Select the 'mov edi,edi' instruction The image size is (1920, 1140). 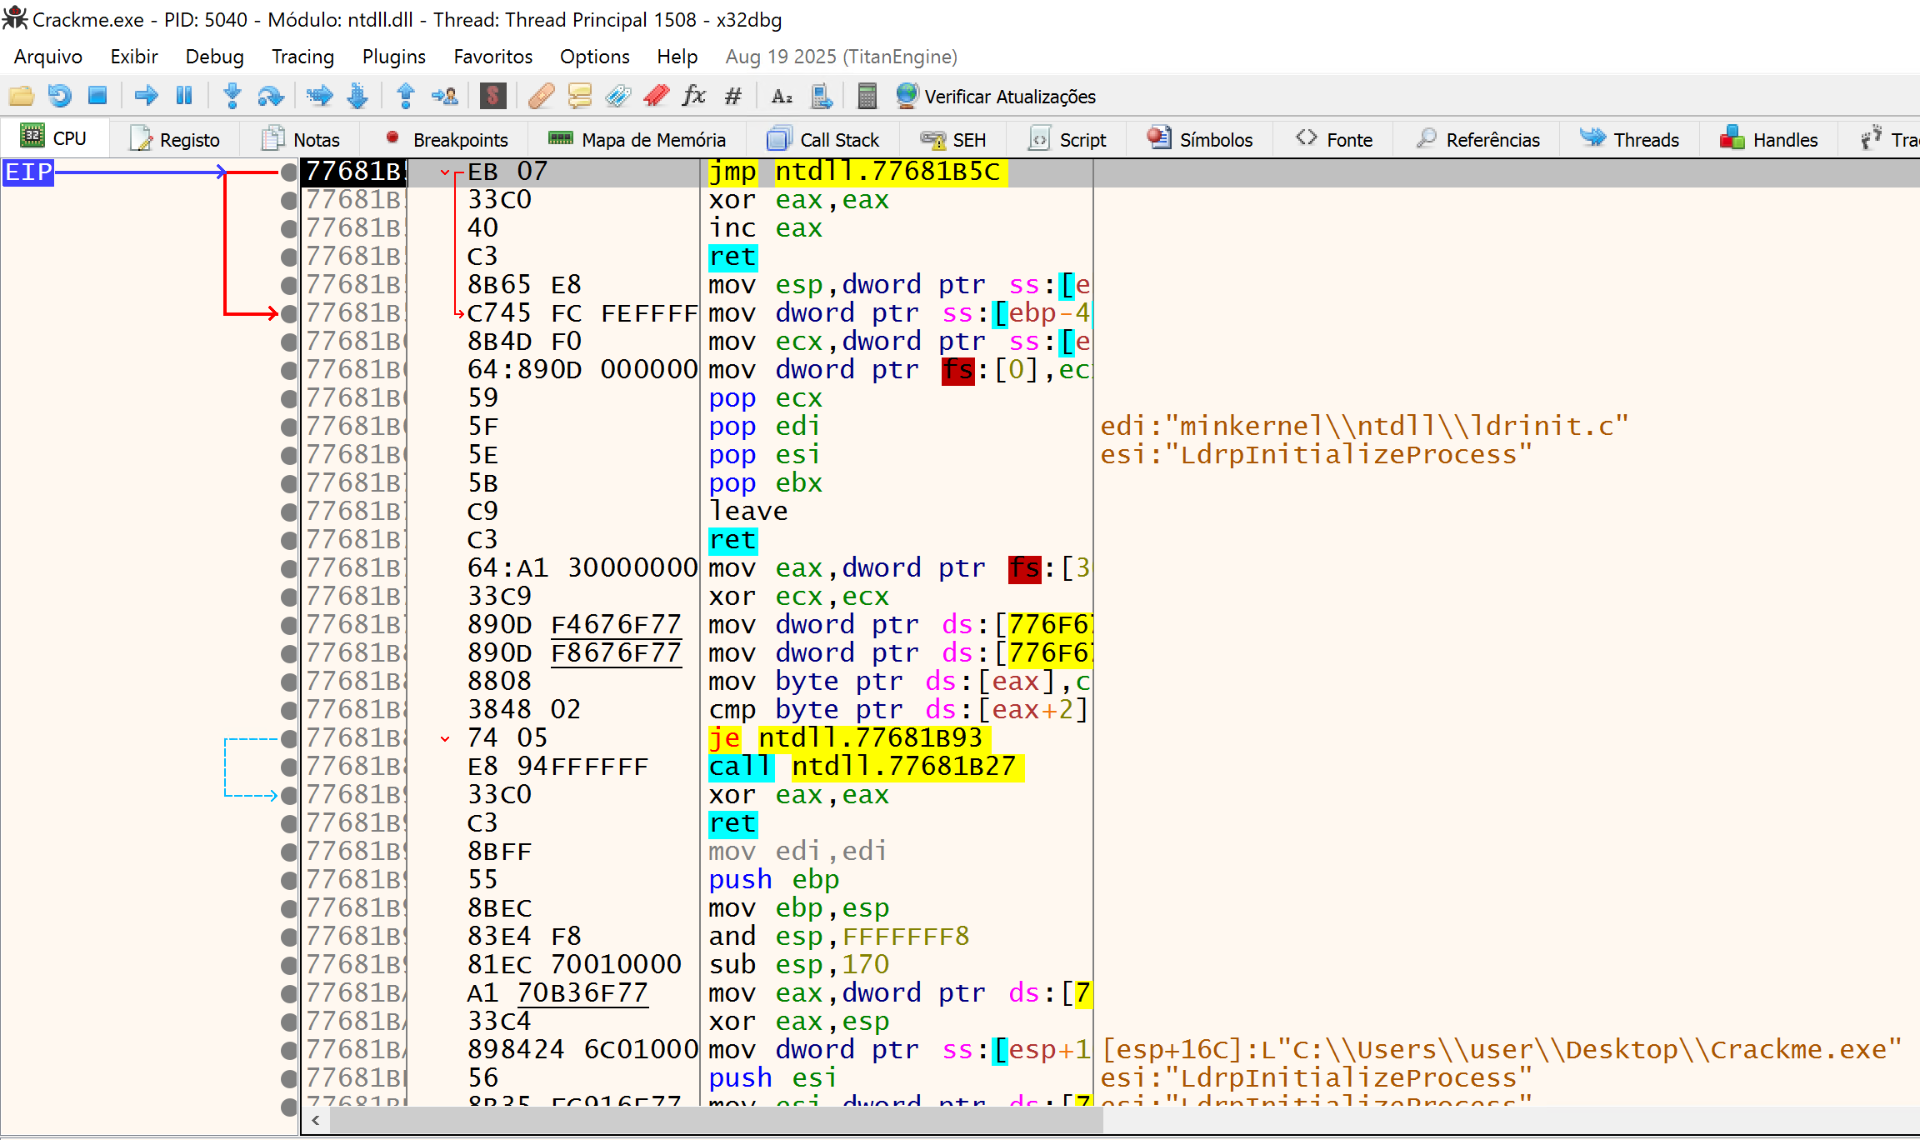(797, 852)
